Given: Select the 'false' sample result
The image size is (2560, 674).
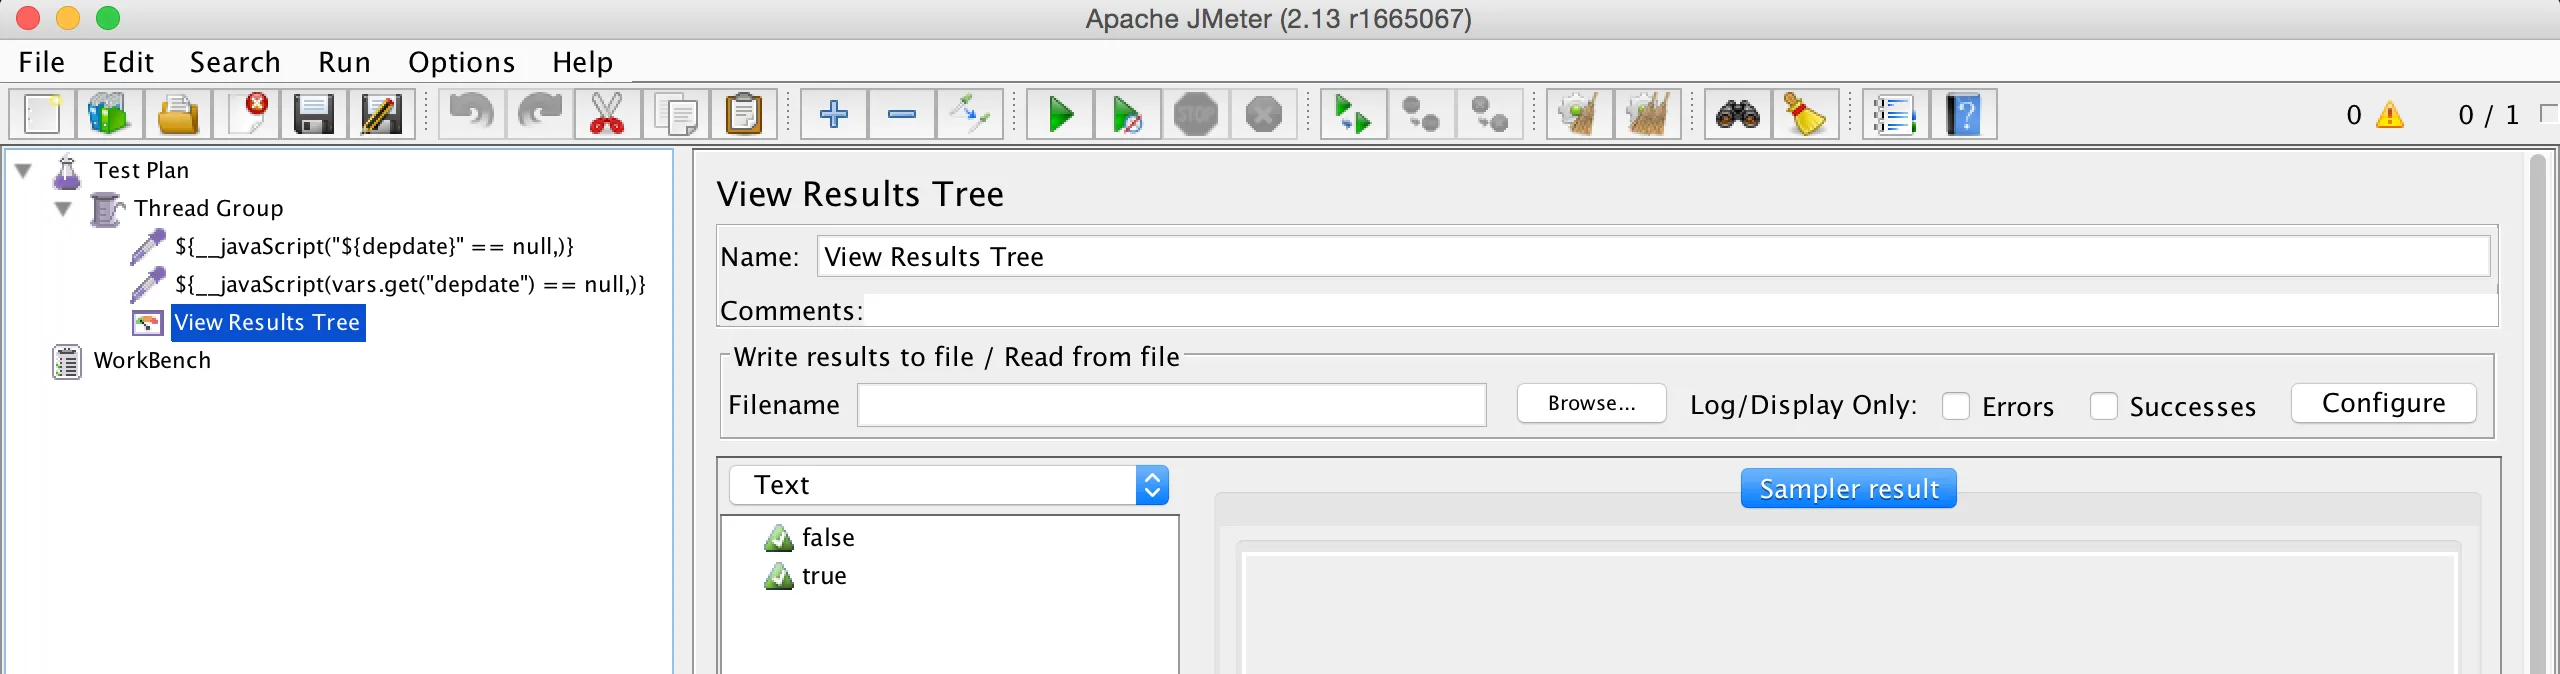Looking at the screenshot, I should click(828, 538).
